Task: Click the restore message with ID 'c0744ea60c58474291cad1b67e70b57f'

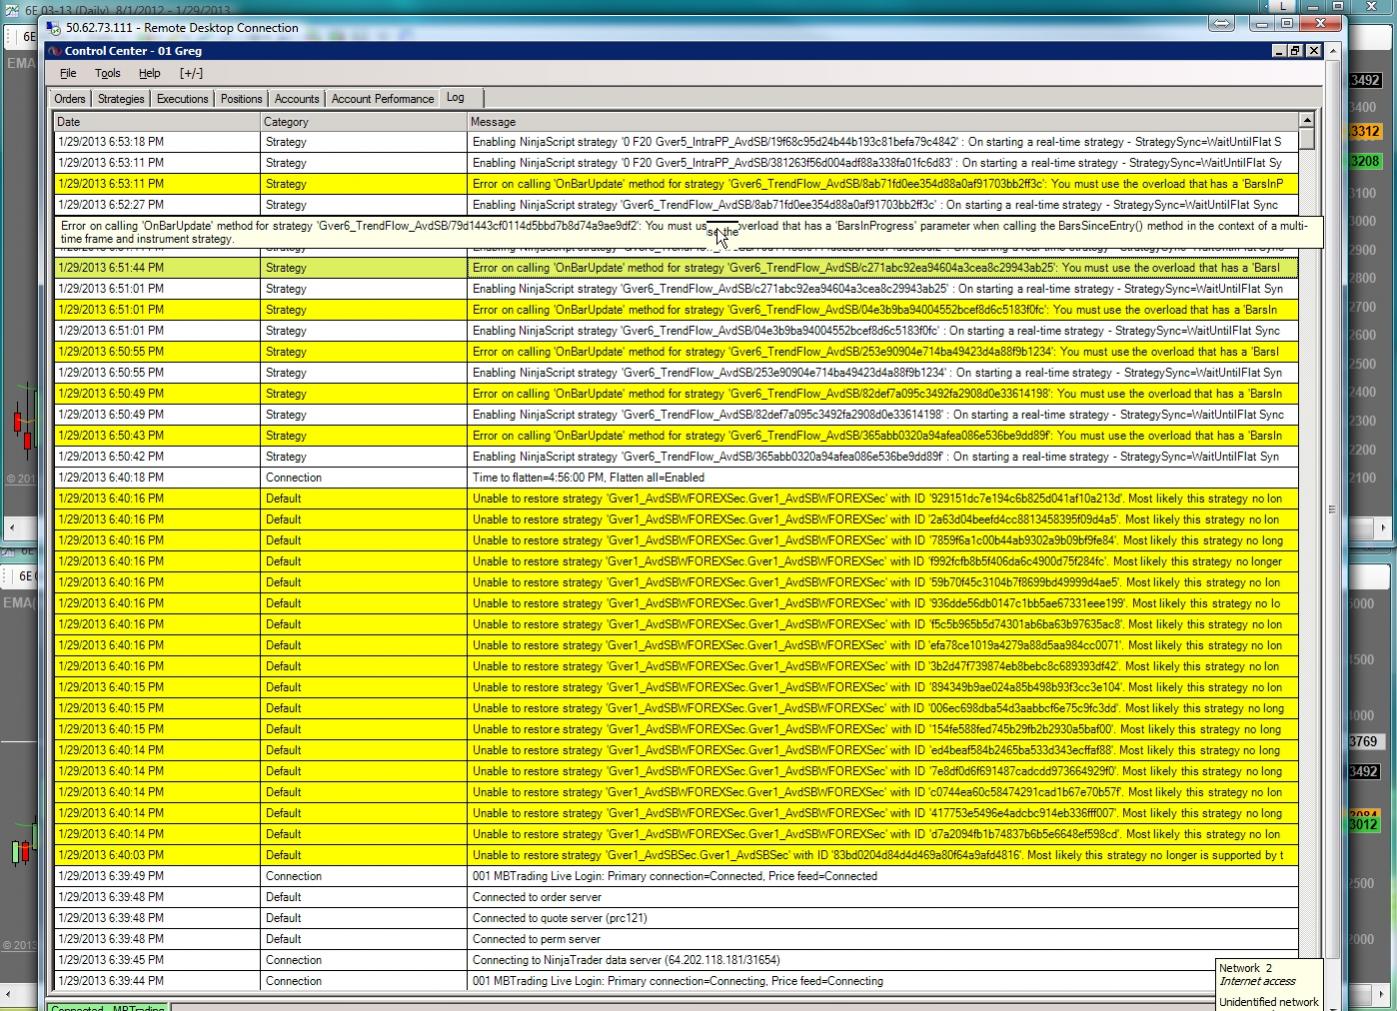Action: pyautogui.click(x=883, y=793)
